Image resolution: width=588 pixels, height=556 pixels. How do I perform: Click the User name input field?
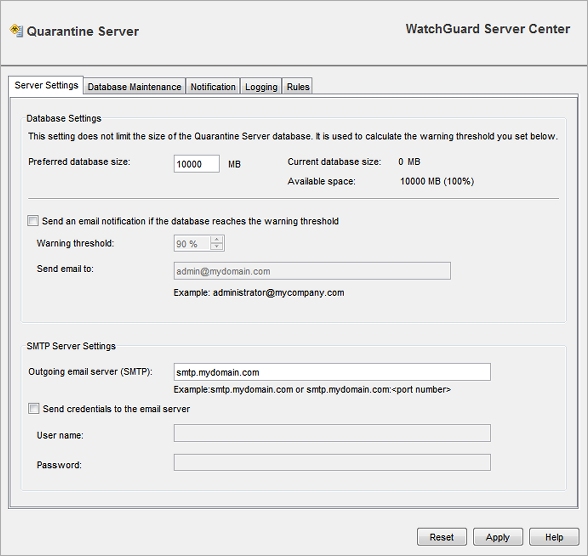[332, 433]
